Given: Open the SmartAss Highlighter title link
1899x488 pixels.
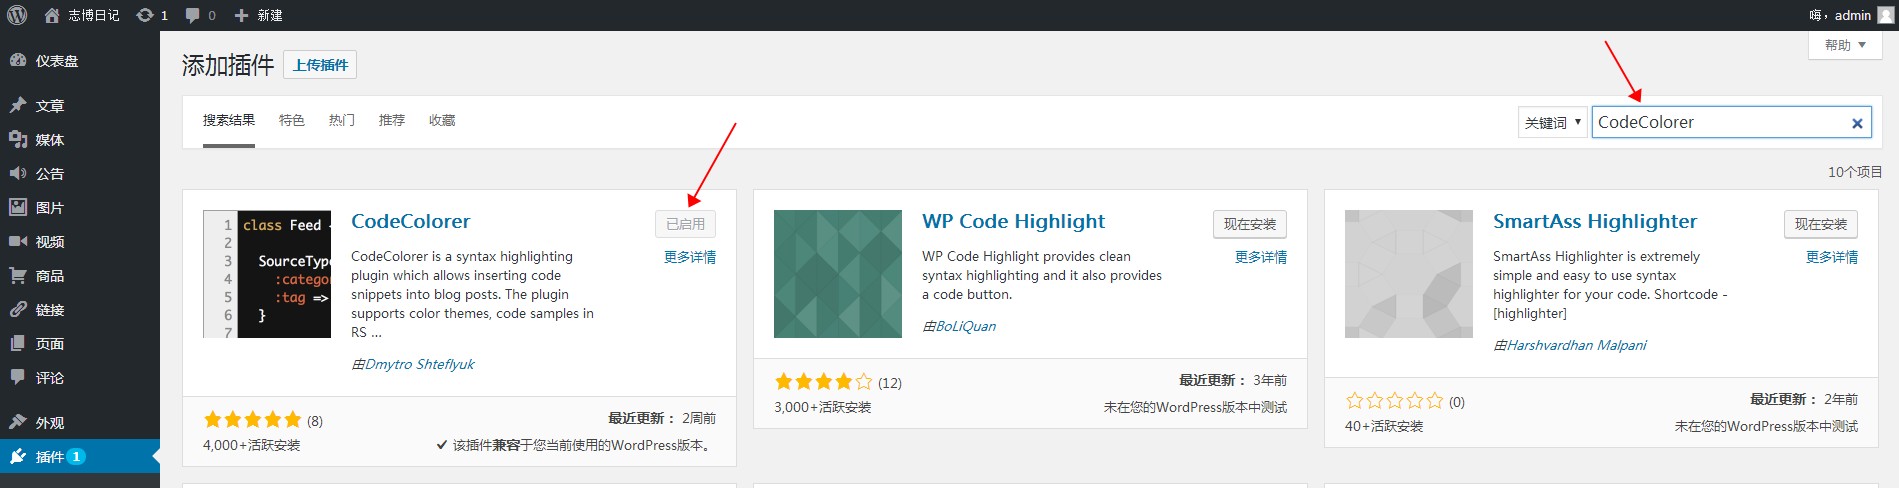Looking at the screenshot, I should tap(1595, 221).
